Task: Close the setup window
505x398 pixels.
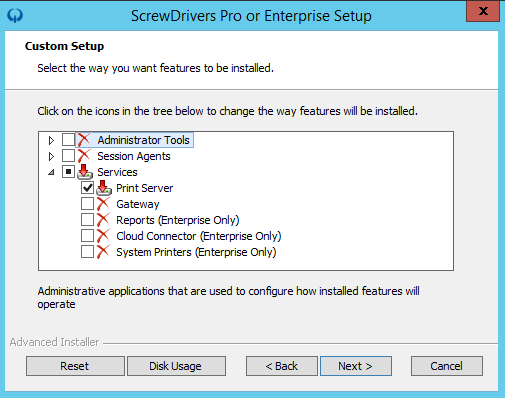Action: pyautogui.click(x=483, y=11)
